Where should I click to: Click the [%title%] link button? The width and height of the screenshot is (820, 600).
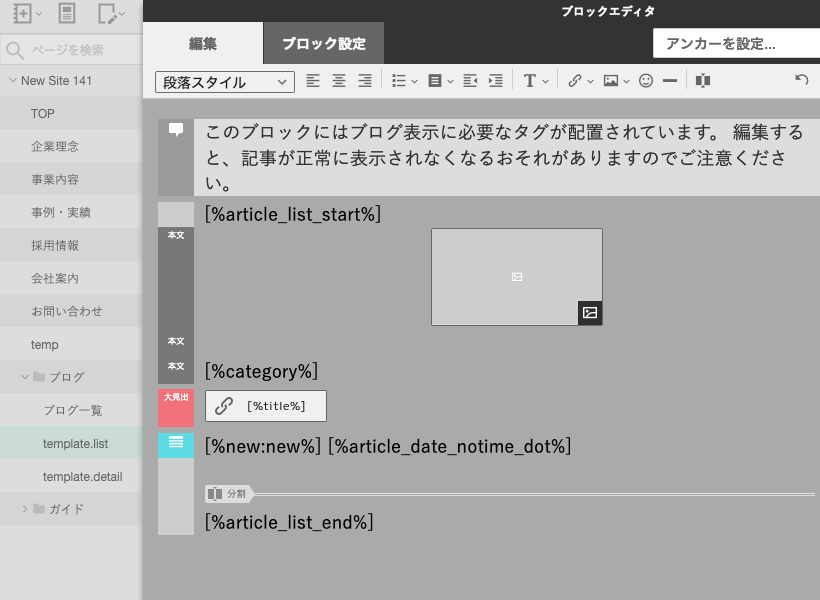(x=266, y=406)
